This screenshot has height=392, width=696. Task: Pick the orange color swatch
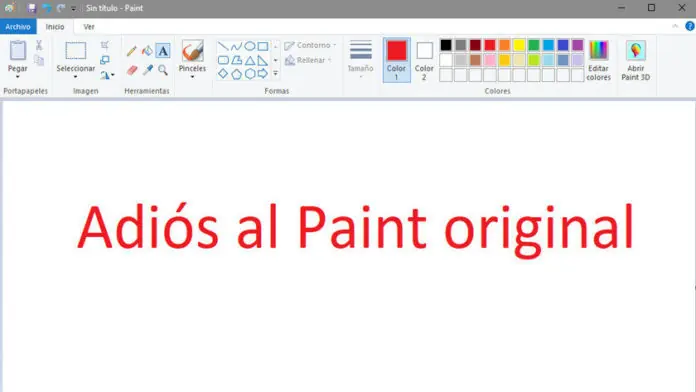tap(504, 45)
